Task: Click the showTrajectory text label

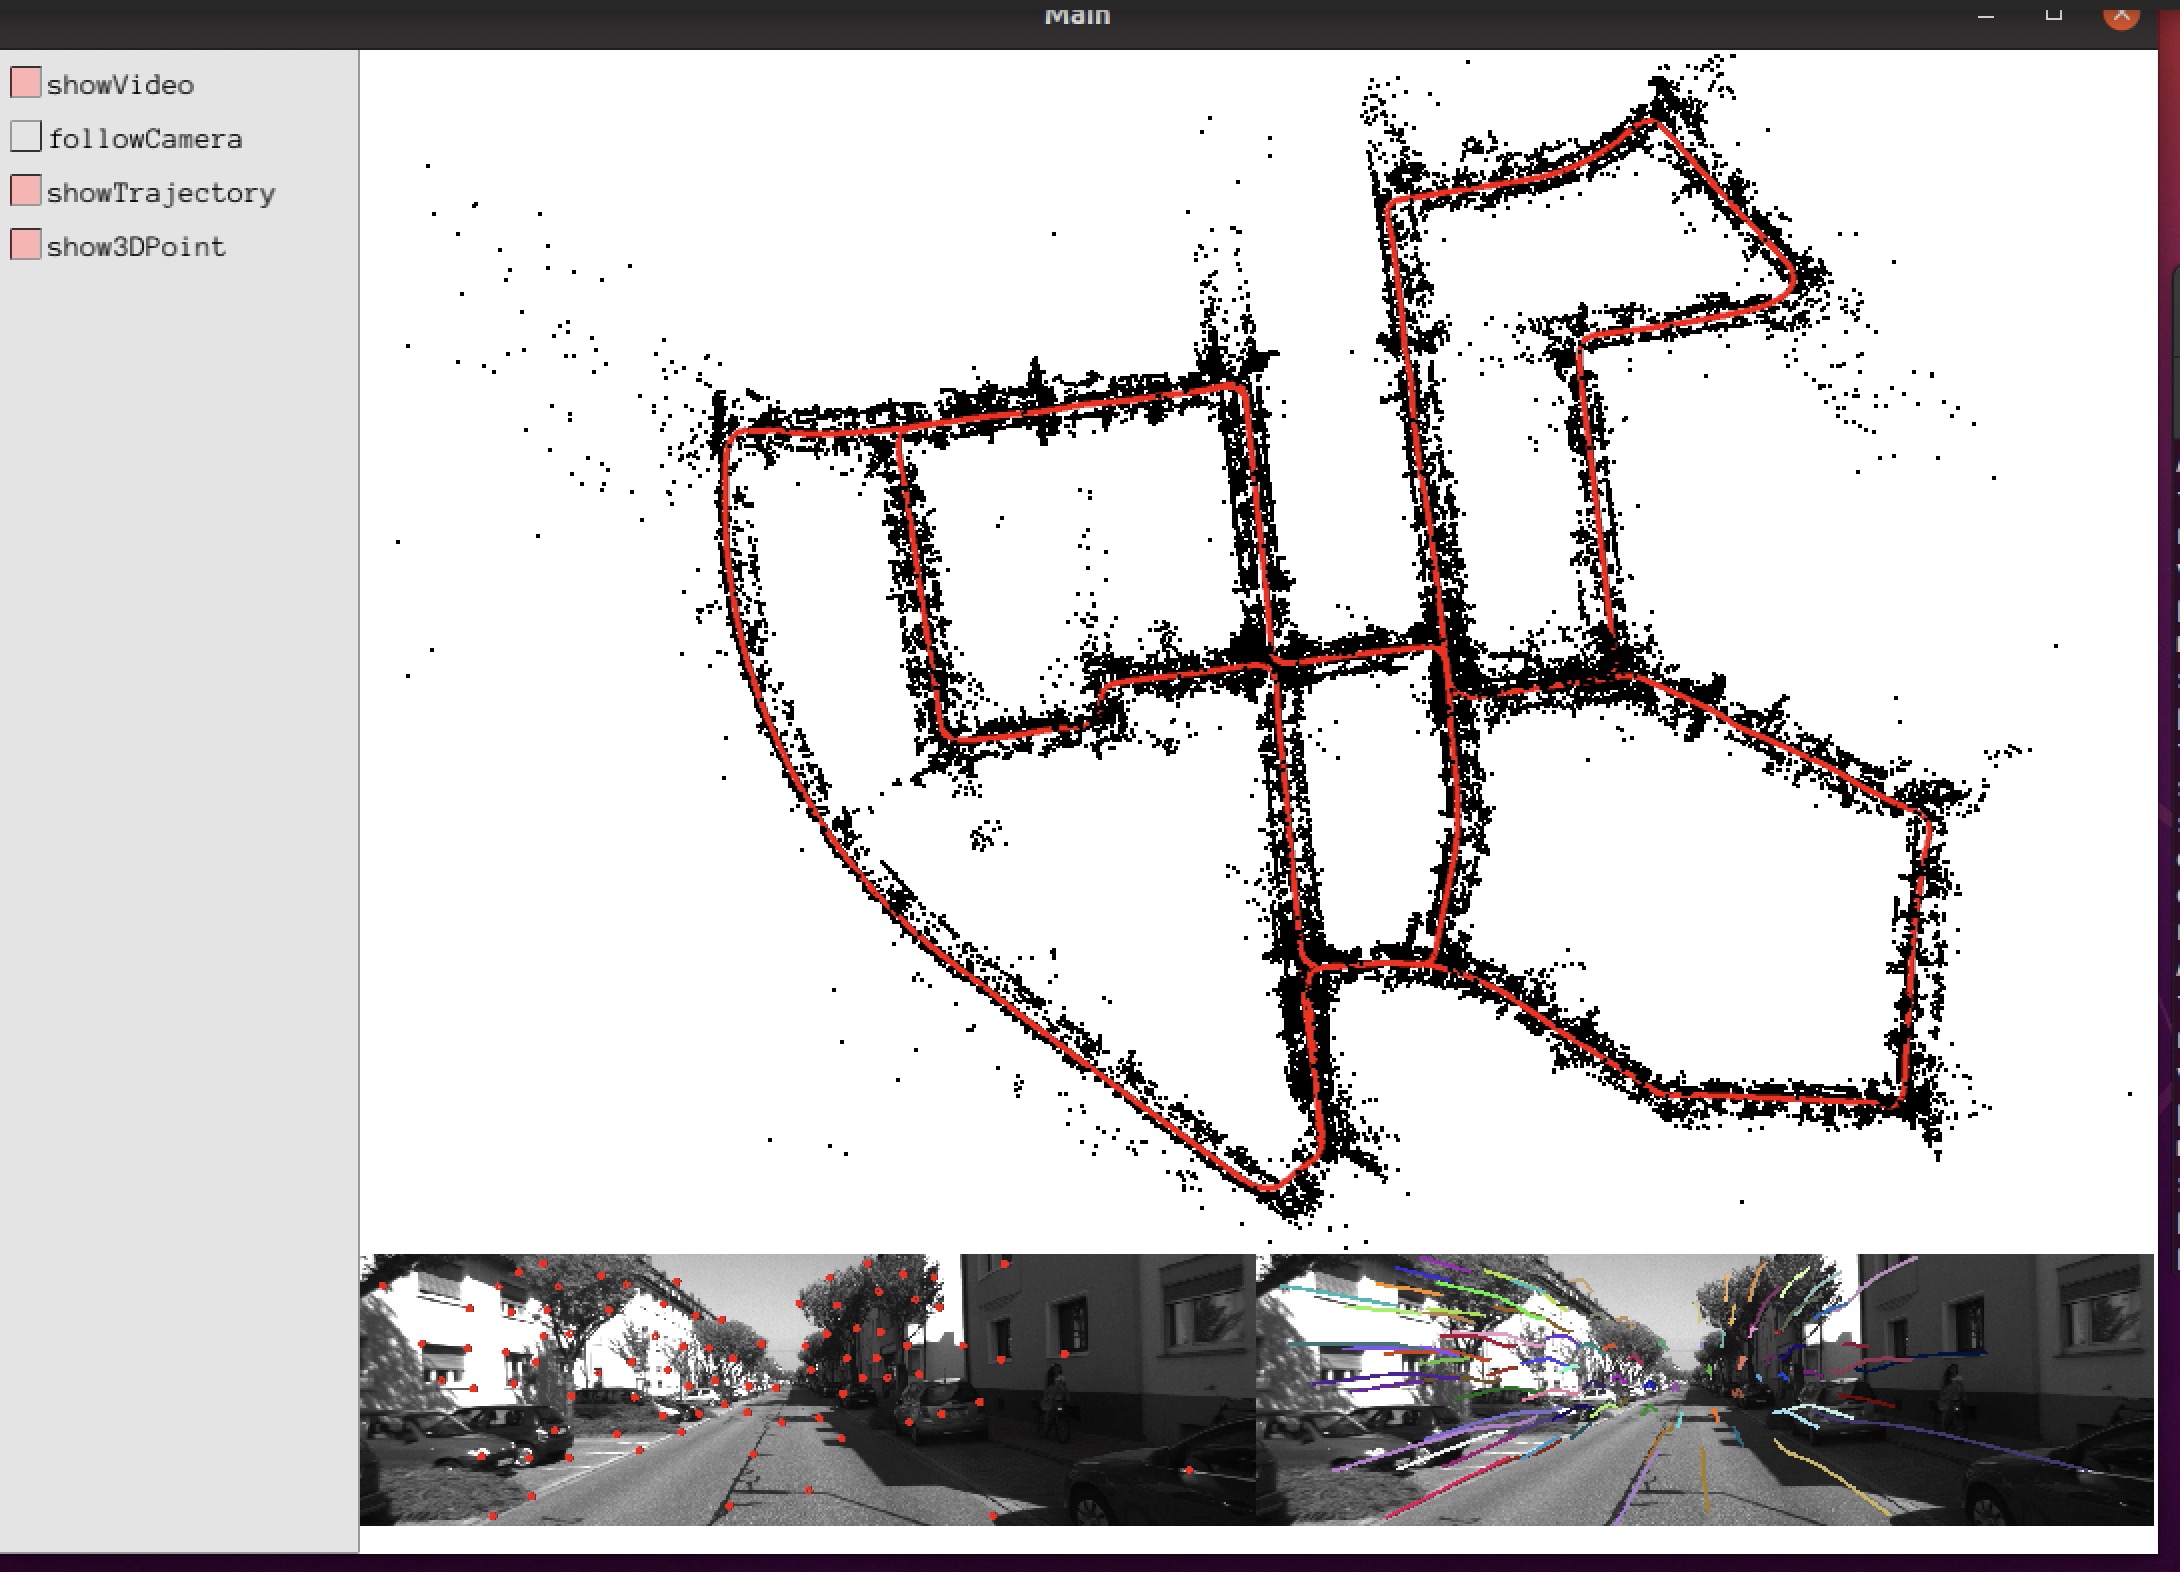Action: click(x=161, y=193)
